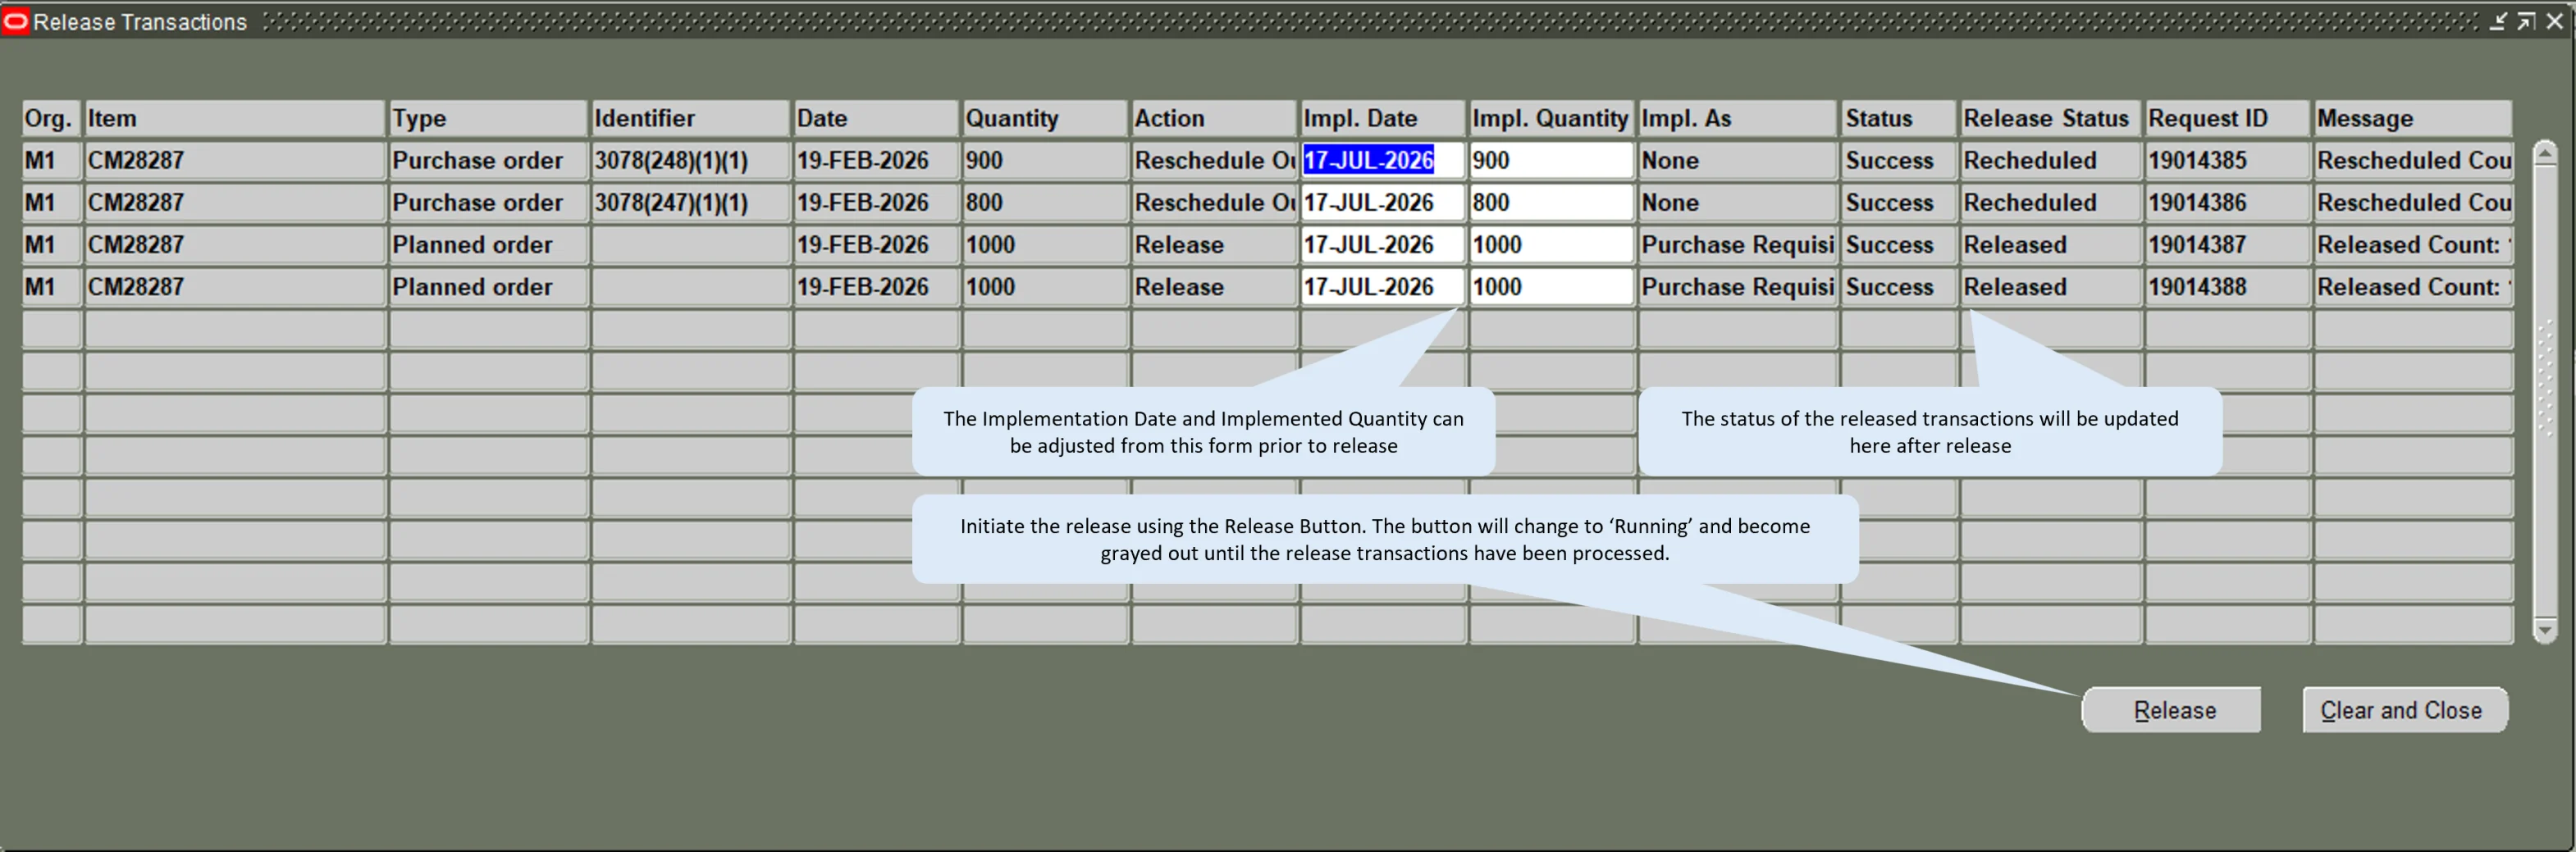Click the scroll up arrow of the table

tap(2545, 153)
